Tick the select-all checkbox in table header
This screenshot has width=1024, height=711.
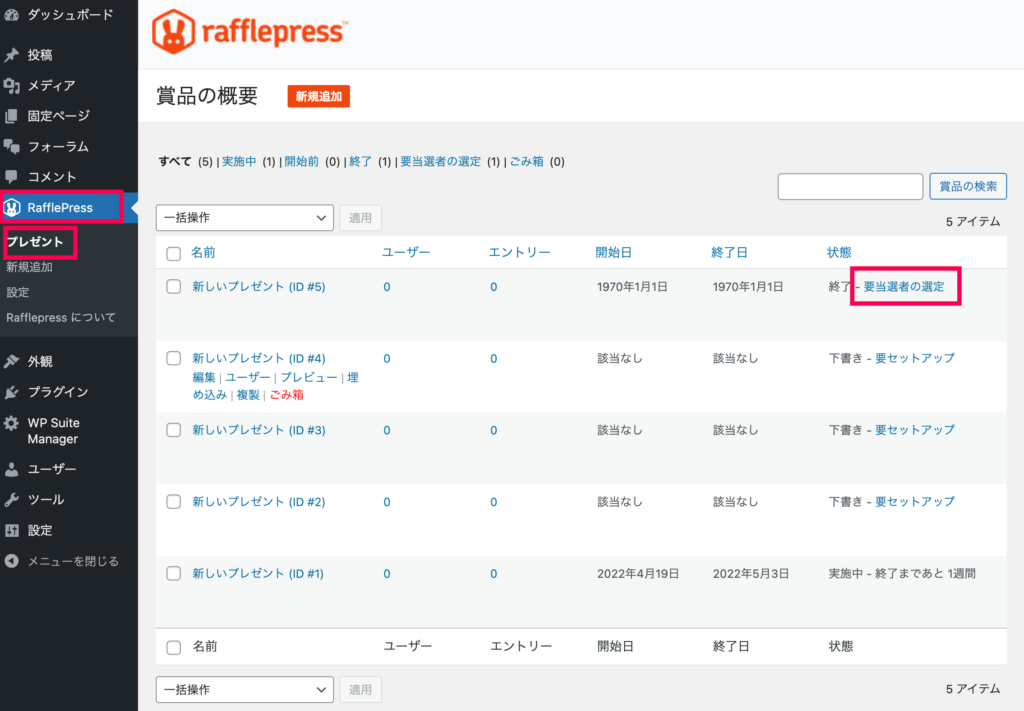pos(174,253)
